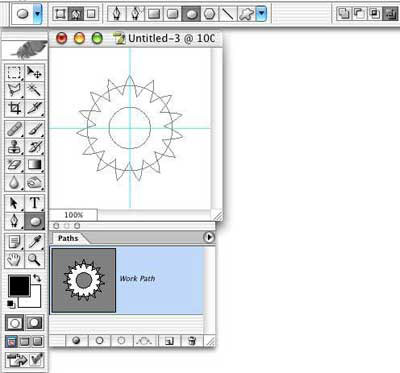
Task: Select the Crop tool
Action: (x=14, y=108)
